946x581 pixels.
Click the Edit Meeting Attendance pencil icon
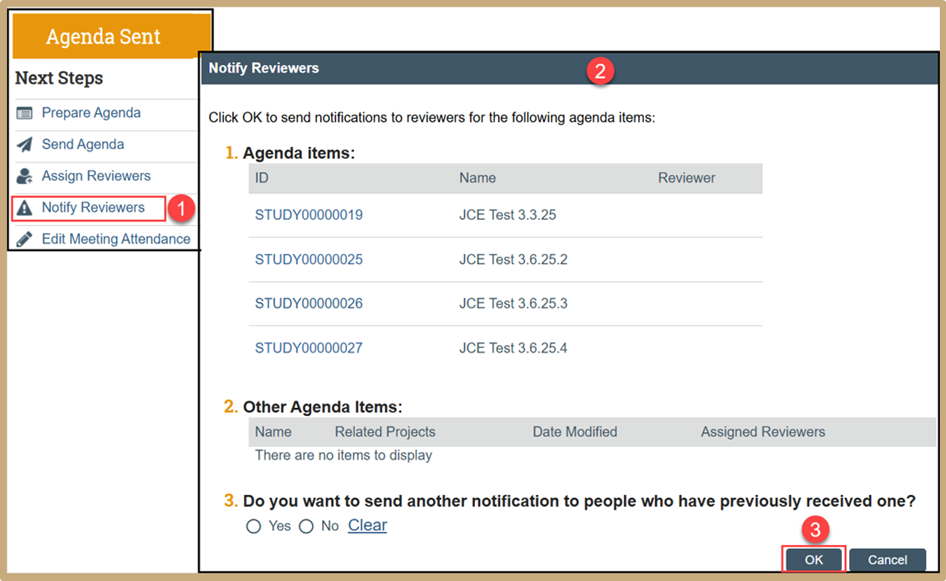click(x=25, y=240)
